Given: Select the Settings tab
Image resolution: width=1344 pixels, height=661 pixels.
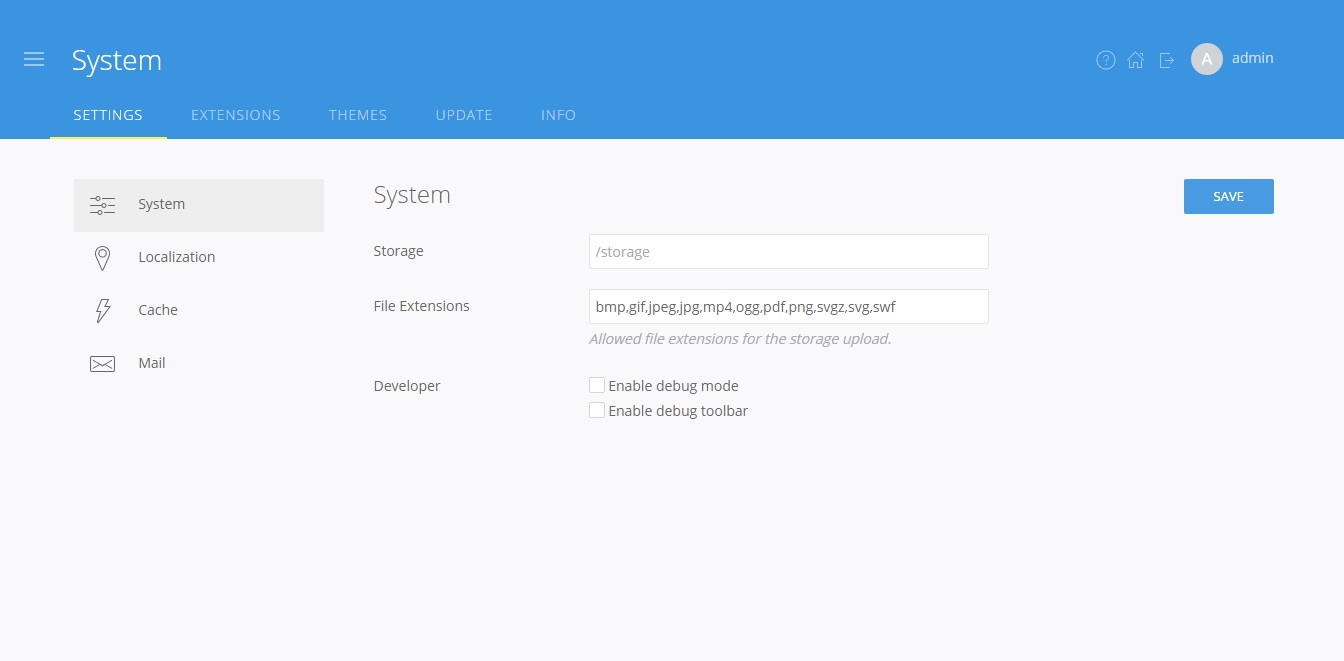Looking at the screenshot, I should point(108,115).
